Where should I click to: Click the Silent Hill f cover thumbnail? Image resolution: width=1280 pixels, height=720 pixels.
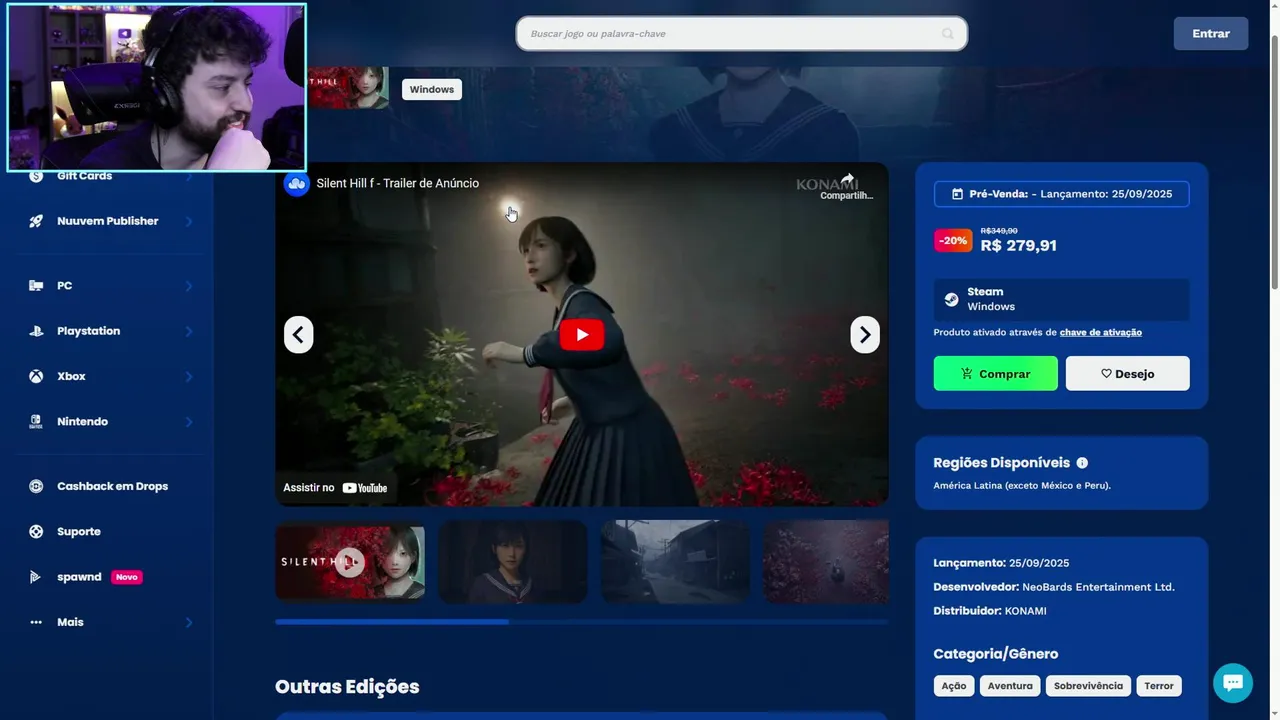point(348,88)
